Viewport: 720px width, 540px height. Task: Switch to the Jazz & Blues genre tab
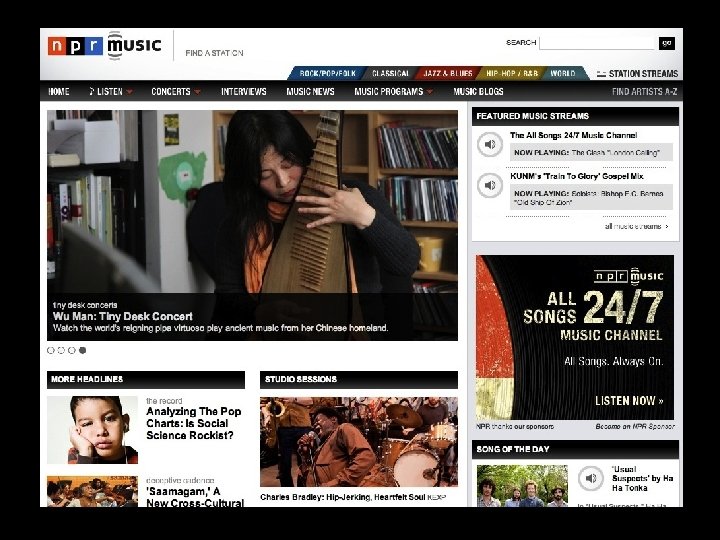point(448,73)
